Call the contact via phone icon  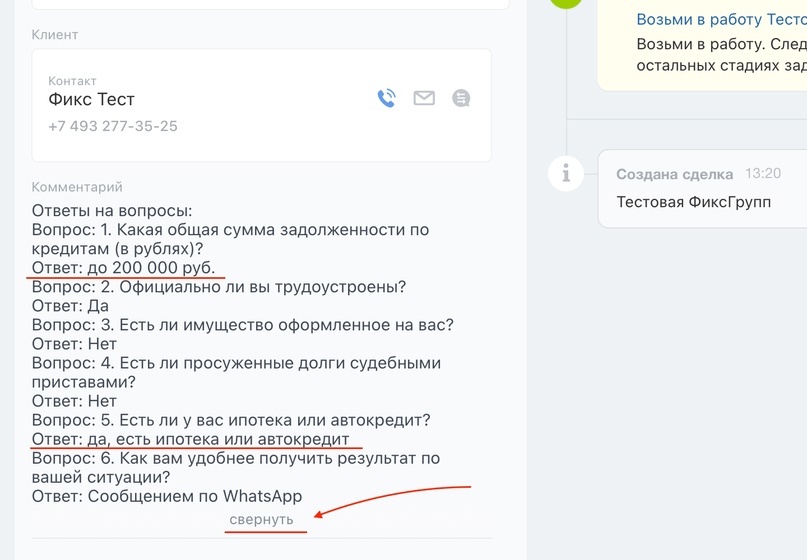(387, 98)
